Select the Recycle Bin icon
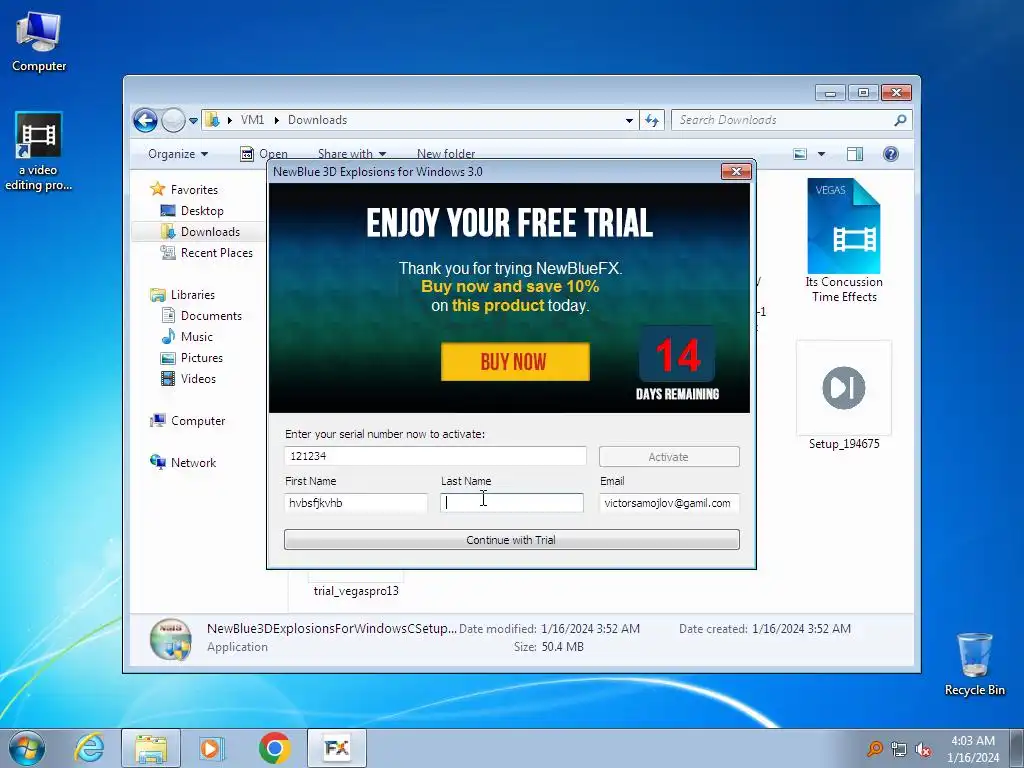Image resolution: width=1024 pixels, height=768 pixels. (974, 664)
